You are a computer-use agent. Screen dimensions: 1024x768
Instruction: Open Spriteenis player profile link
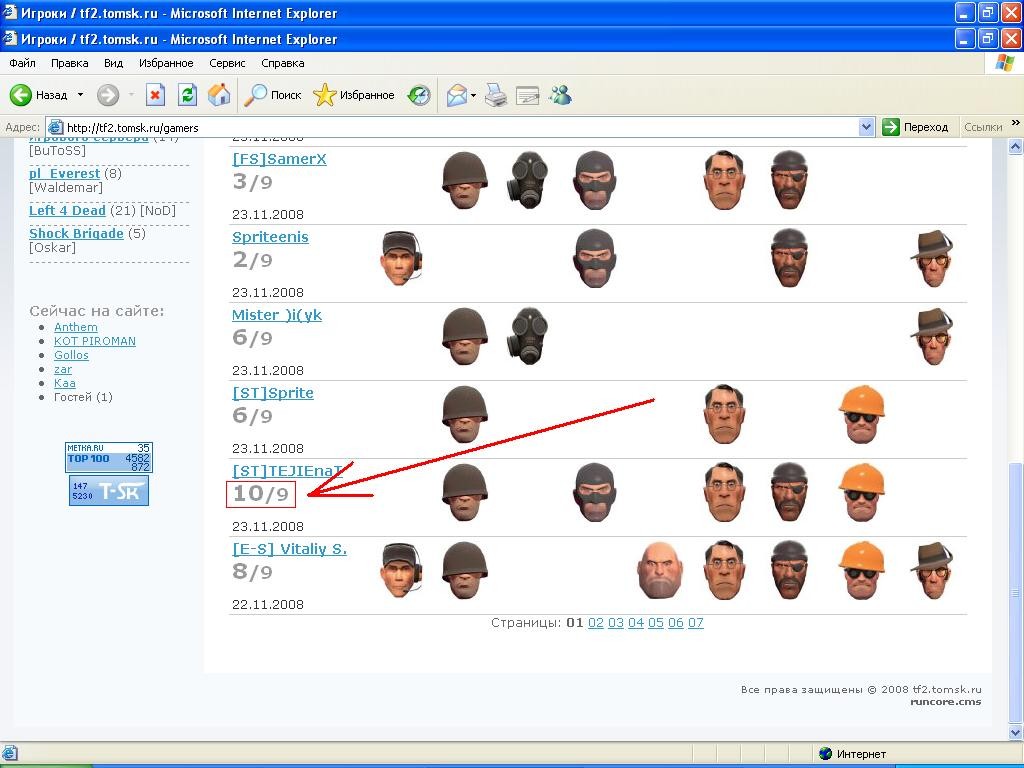pos(270,237)
